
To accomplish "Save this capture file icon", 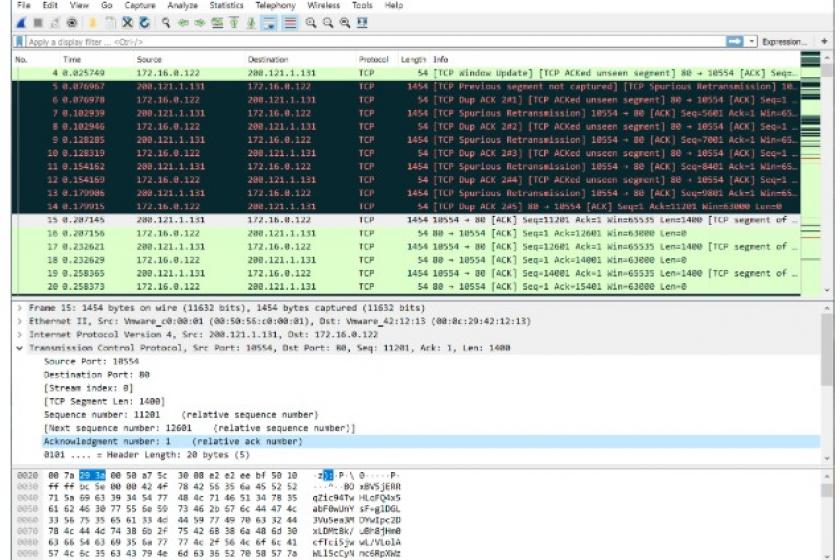I will 110,23.
